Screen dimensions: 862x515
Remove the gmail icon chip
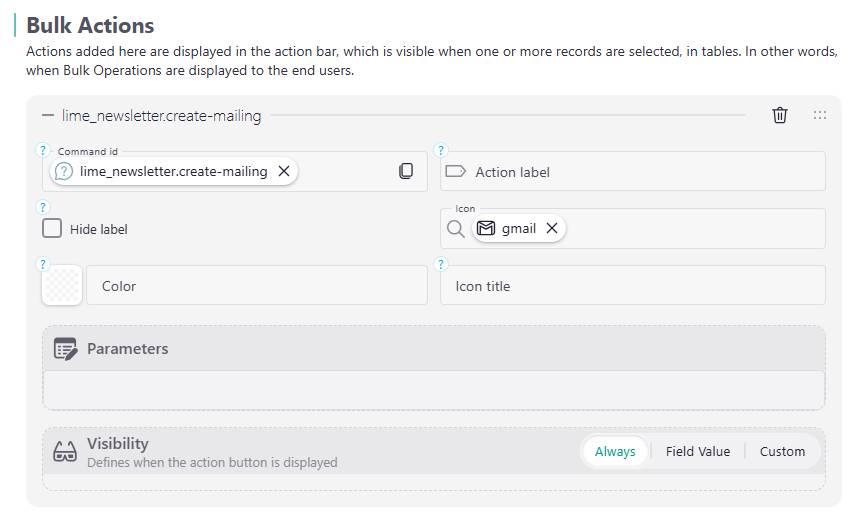(552, 228)
